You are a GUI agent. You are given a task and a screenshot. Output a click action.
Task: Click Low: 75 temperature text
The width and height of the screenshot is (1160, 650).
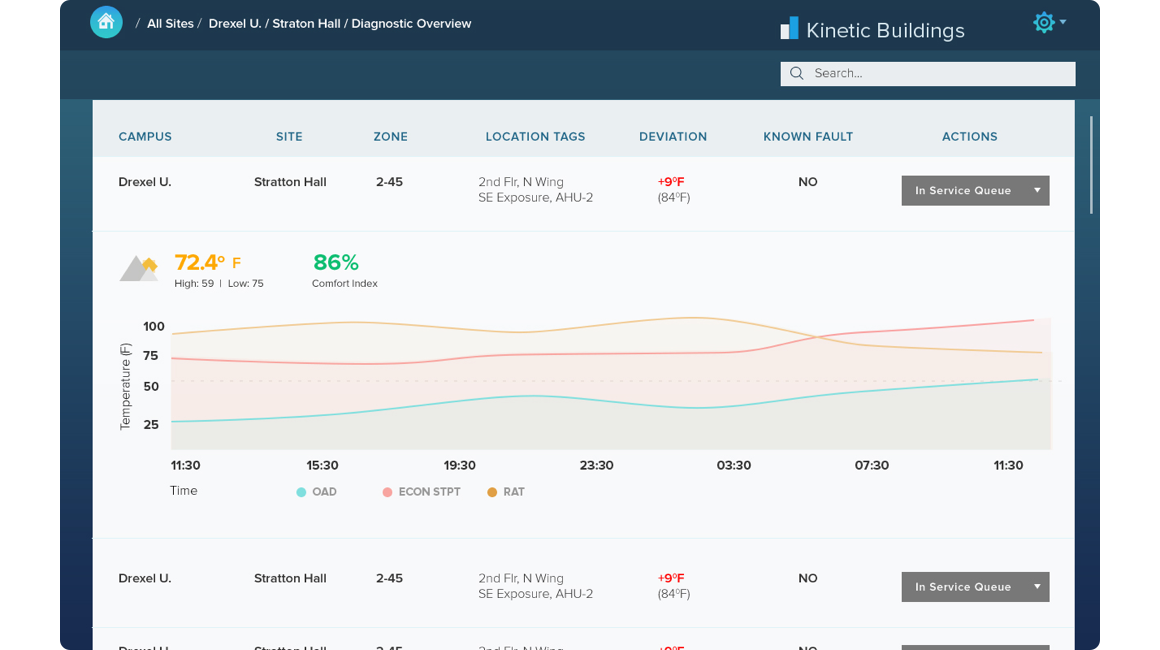click(x=246, y=283)
